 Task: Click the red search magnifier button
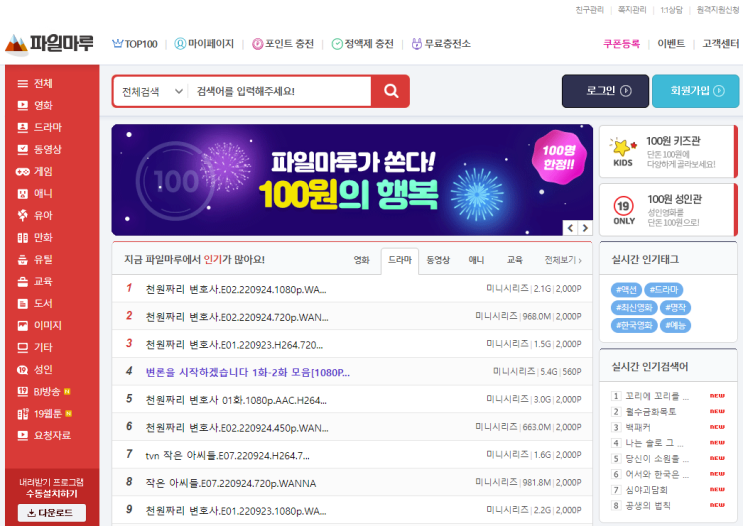pos(390,91)
